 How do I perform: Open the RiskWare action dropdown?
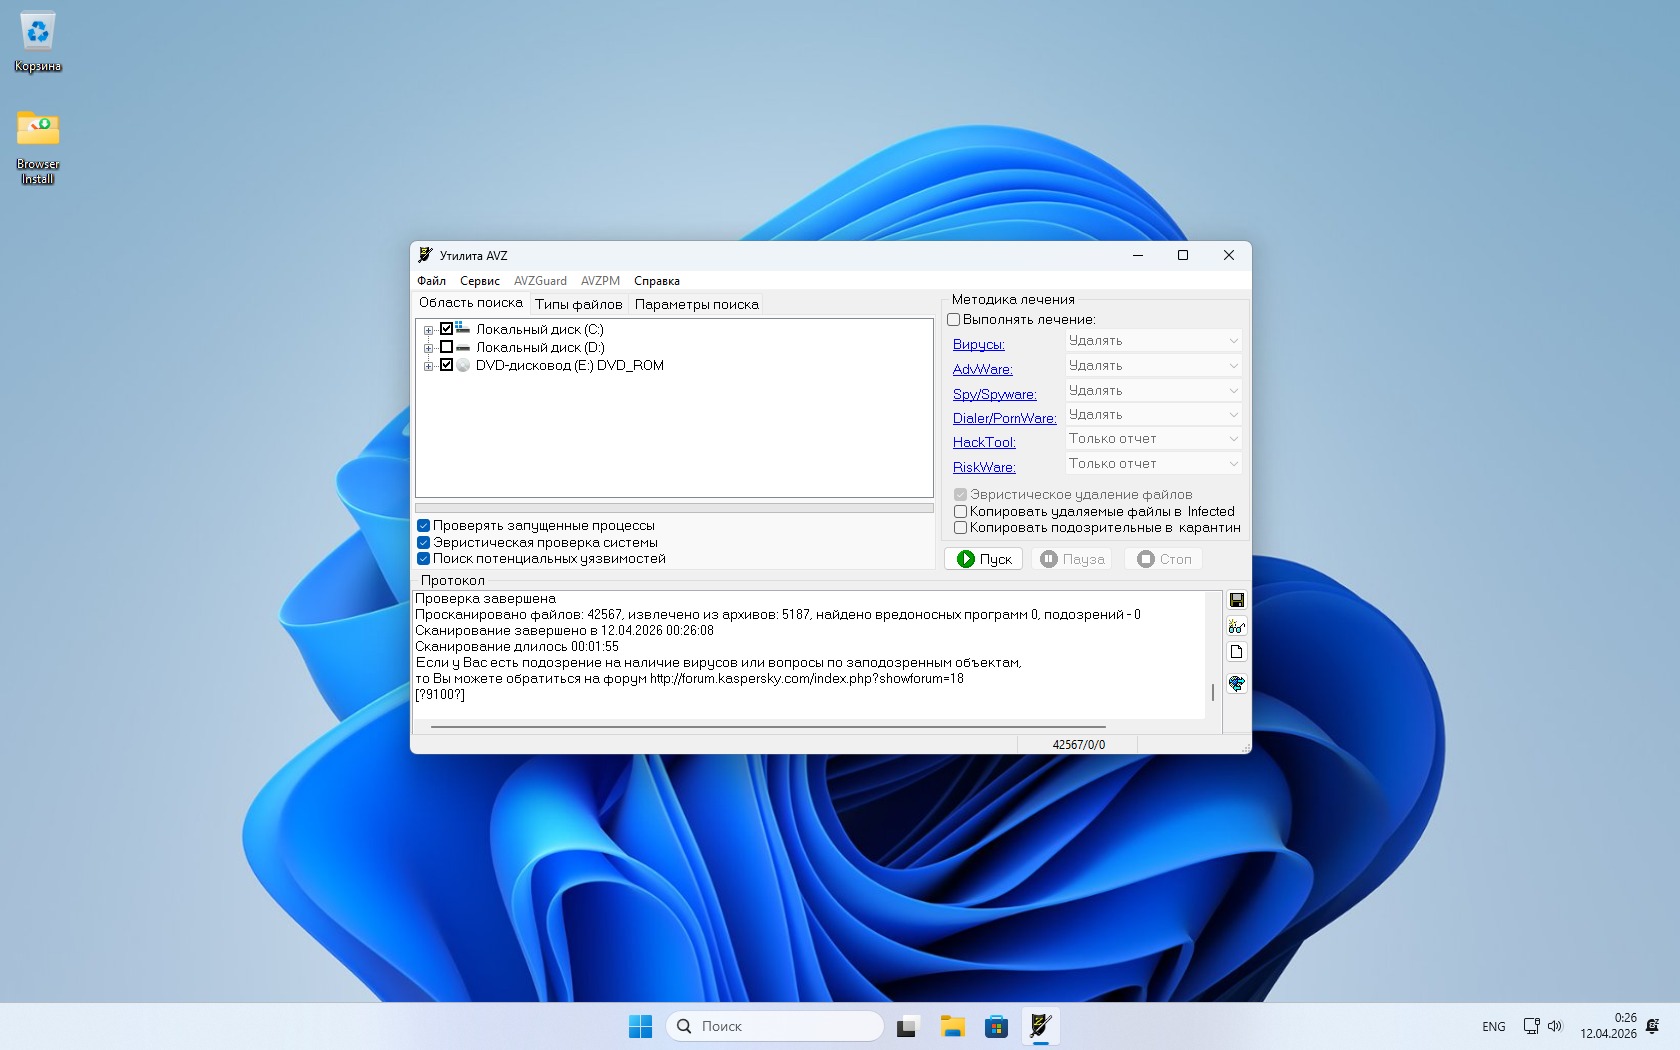point(1153,464)
